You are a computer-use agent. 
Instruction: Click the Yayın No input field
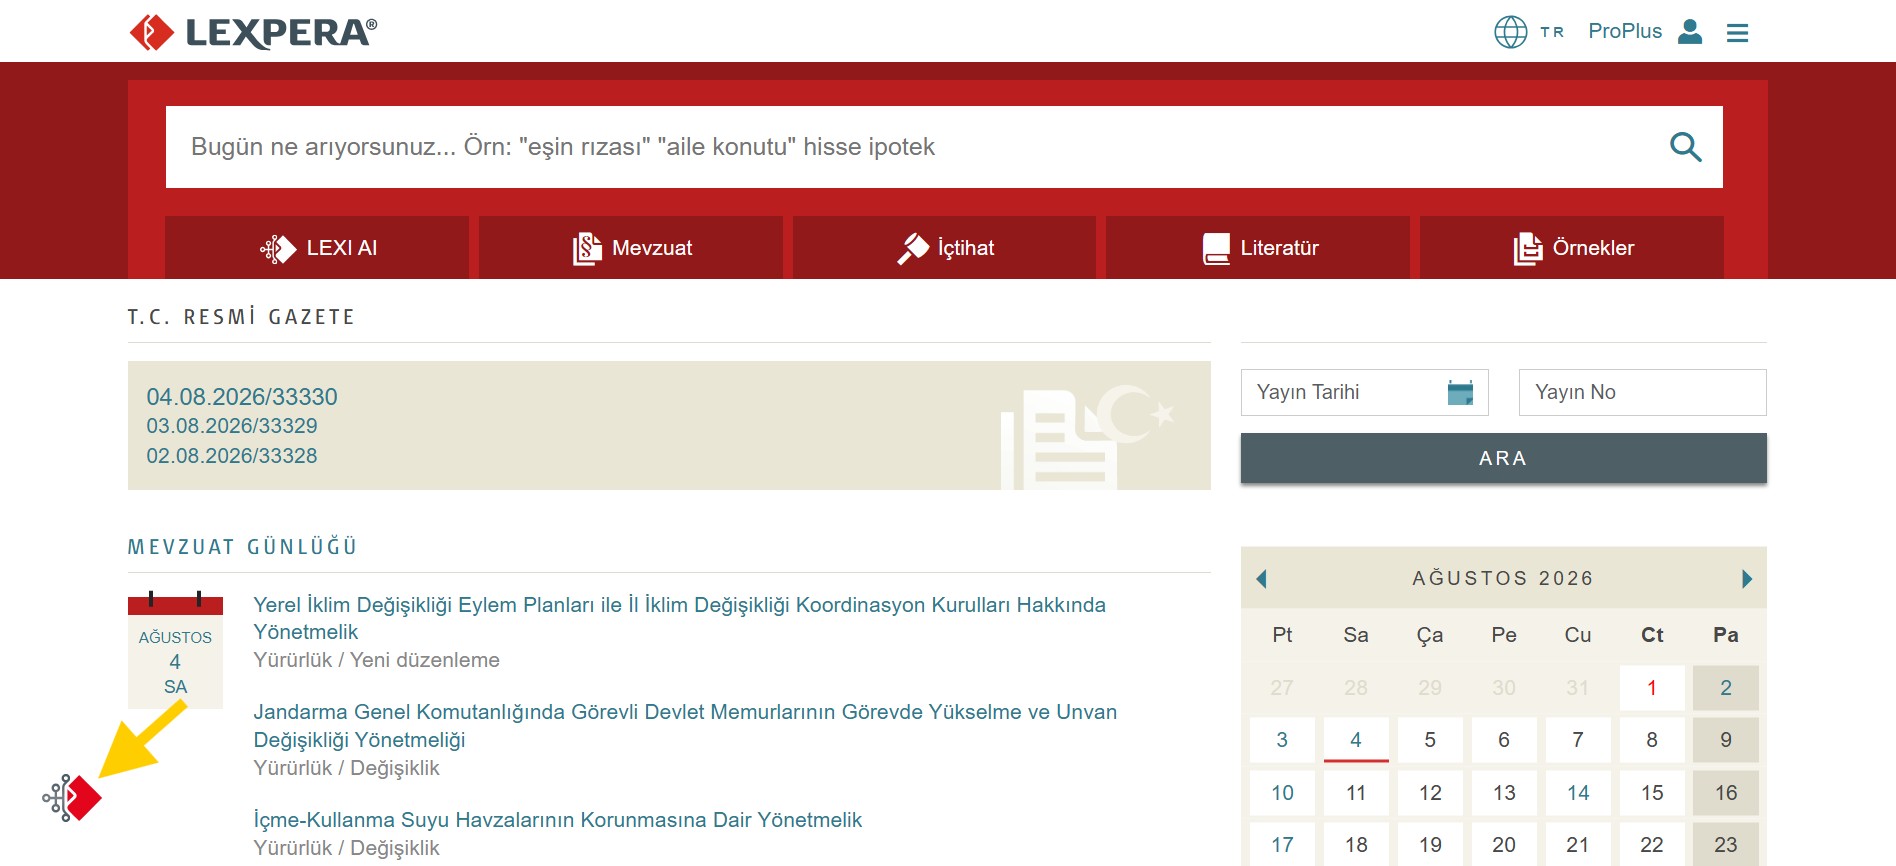click(x=1642, y=392)
